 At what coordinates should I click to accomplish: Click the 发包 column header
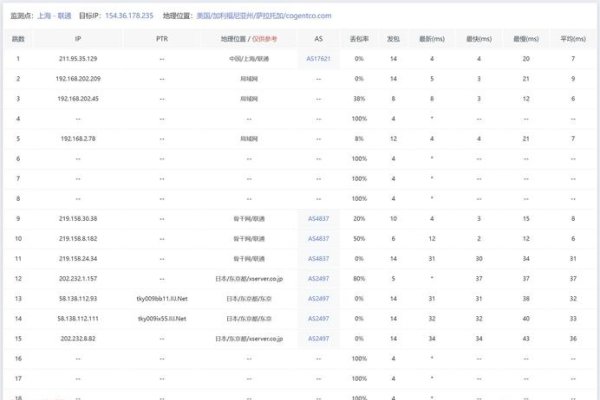393,39
